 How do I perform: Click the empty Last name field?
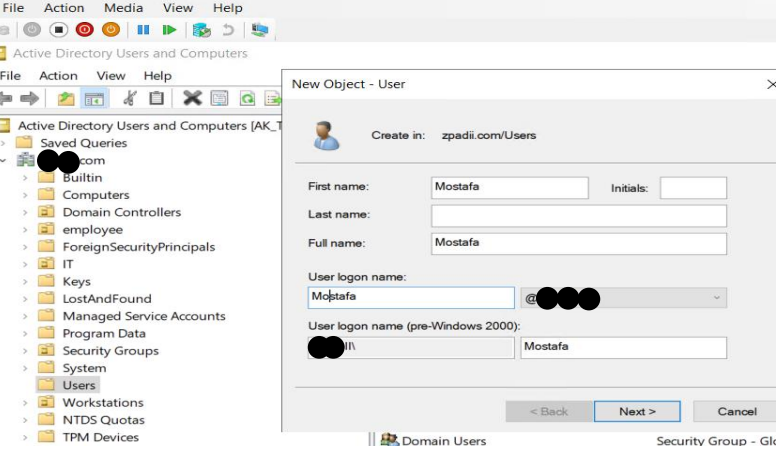click(579, 216)
